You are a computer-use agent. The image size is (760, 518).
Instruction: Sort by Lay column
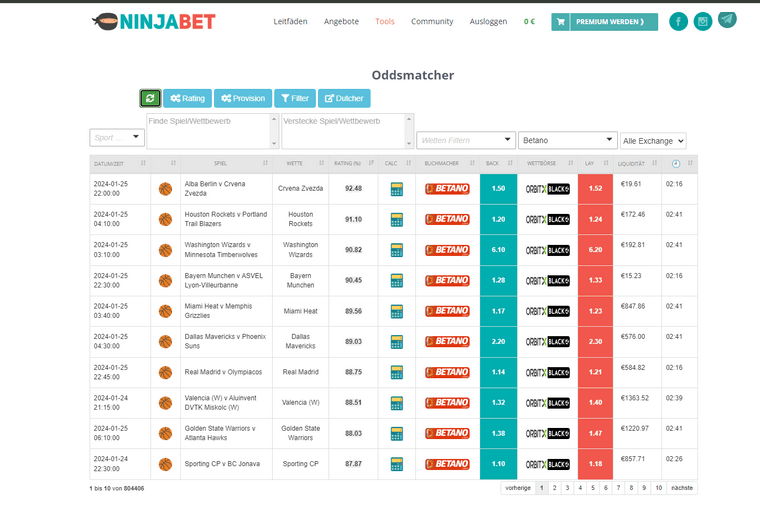(595, 164)
